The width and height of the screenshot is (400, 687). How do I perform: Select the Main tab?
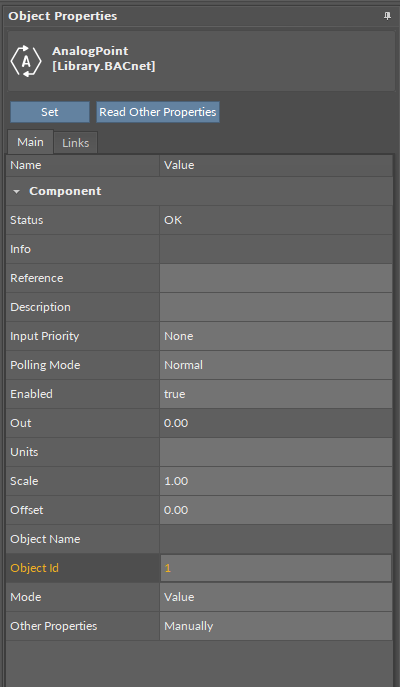(x=30, y=142)
